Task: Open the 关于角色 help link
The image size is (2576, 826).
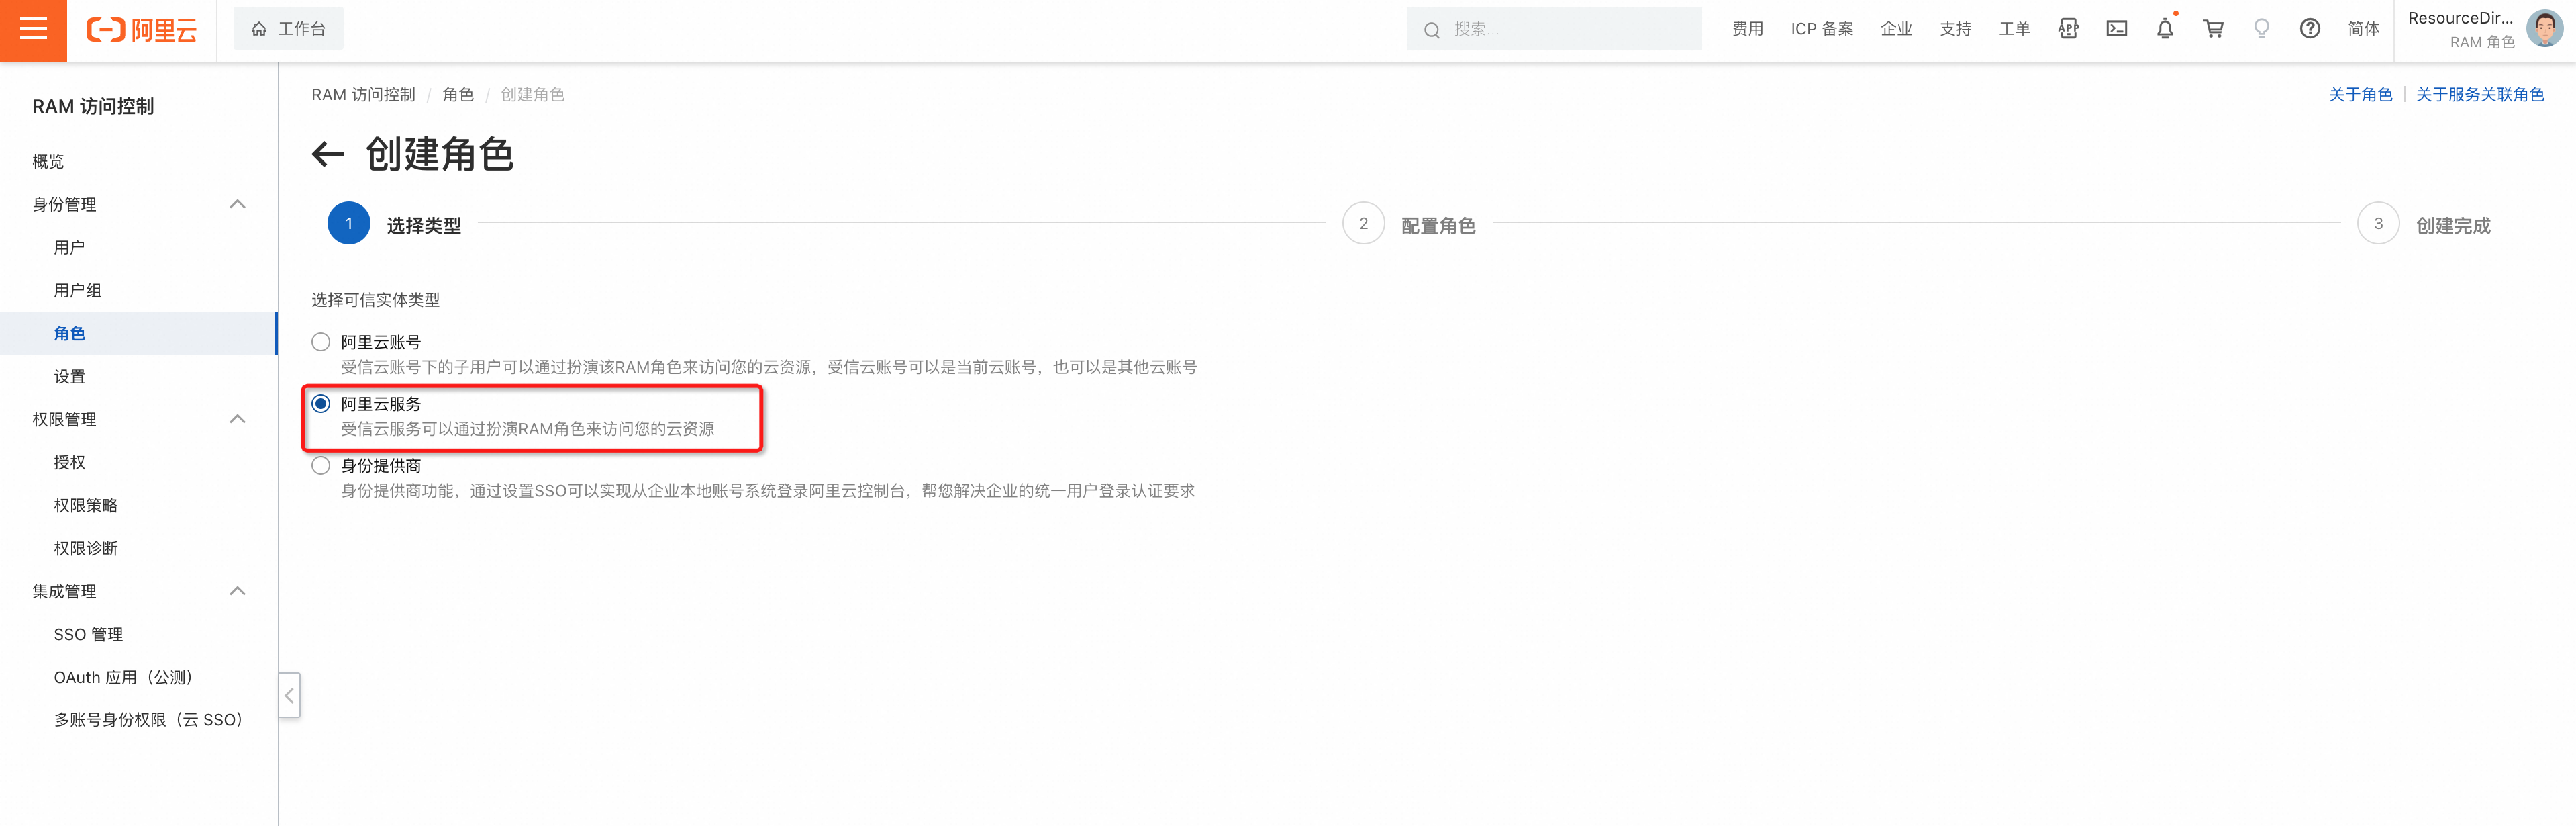Action: (2360, 94)
